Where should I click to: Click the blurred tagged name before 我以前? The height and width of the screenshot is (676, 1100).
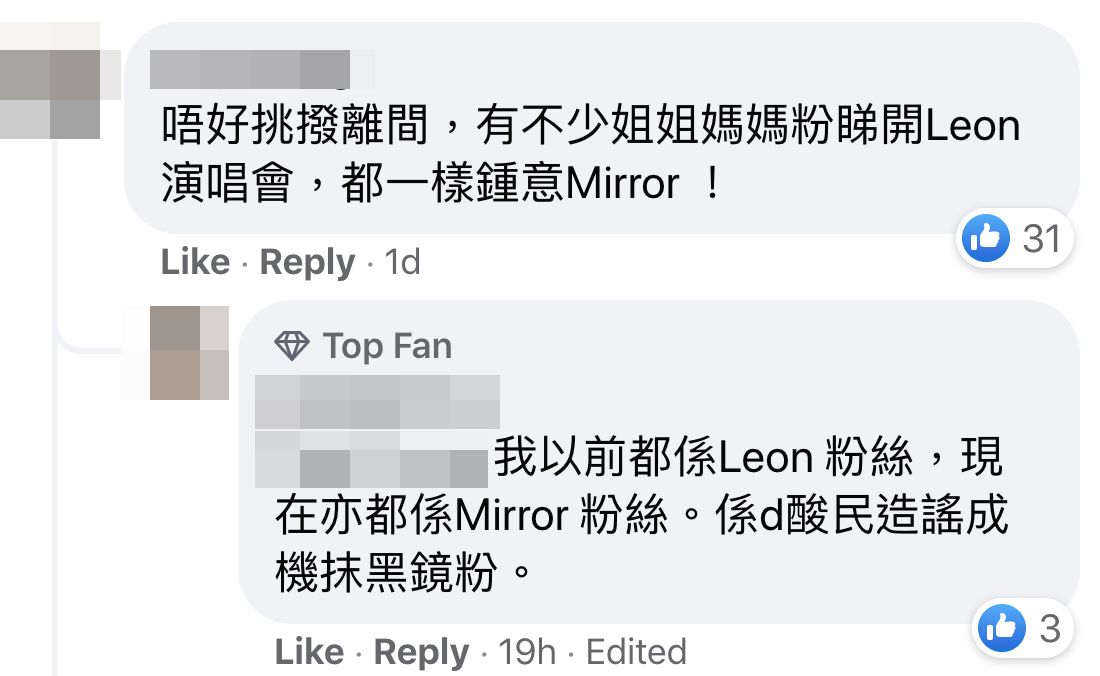[x=372, y=458]
